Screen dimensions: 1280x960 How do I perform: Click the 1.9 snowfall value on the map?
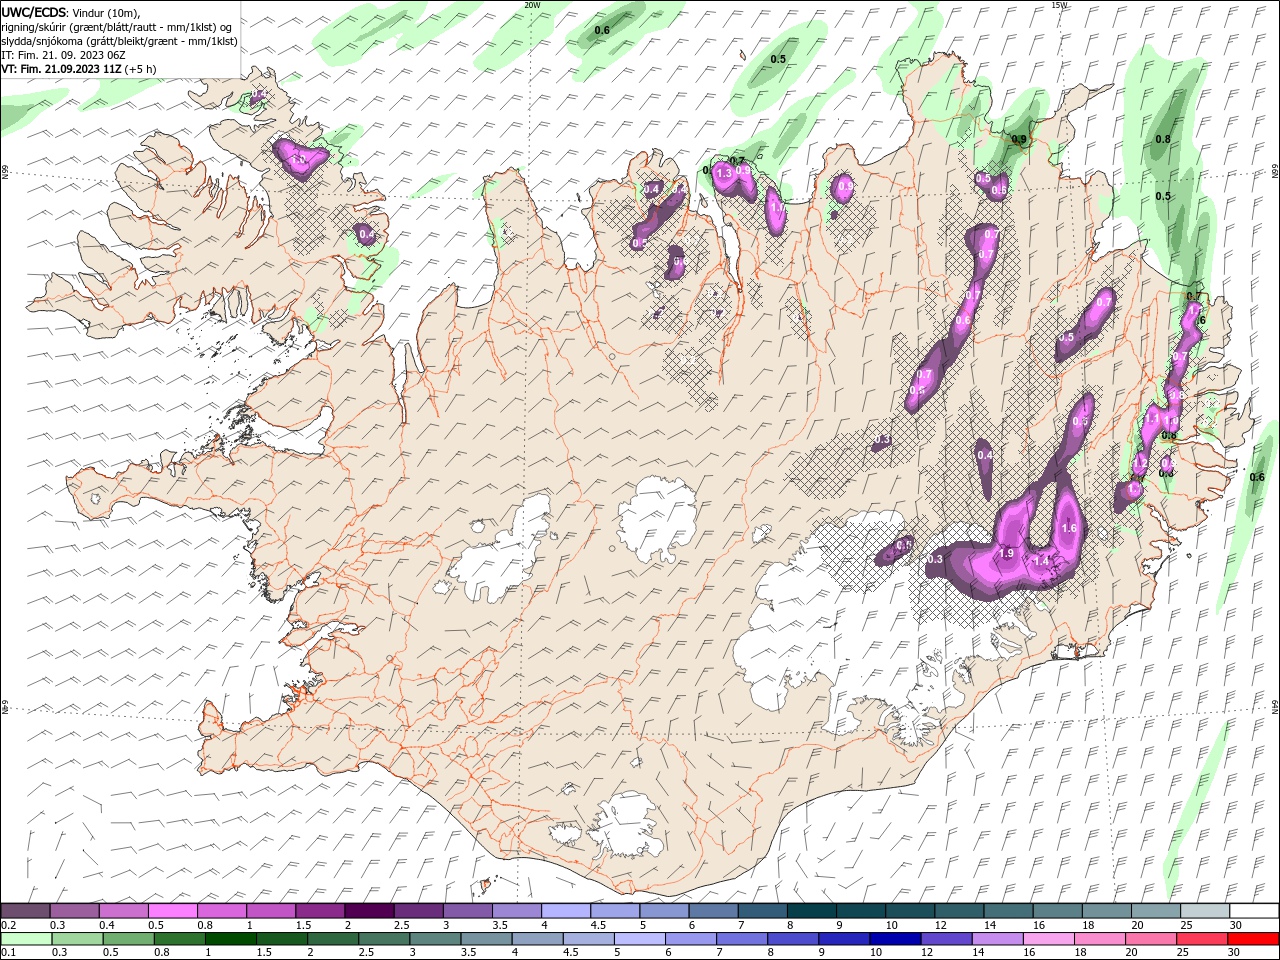point(1007,553)
